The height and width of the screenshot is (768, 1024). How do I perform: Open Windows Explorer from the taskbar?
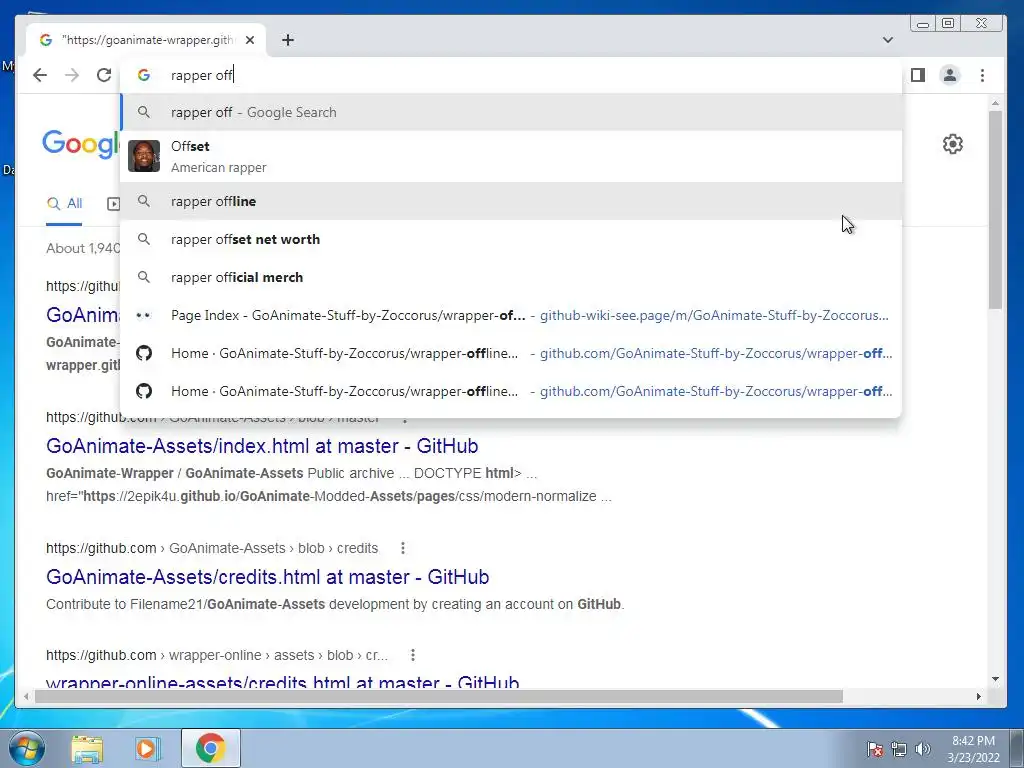[87, 748]
